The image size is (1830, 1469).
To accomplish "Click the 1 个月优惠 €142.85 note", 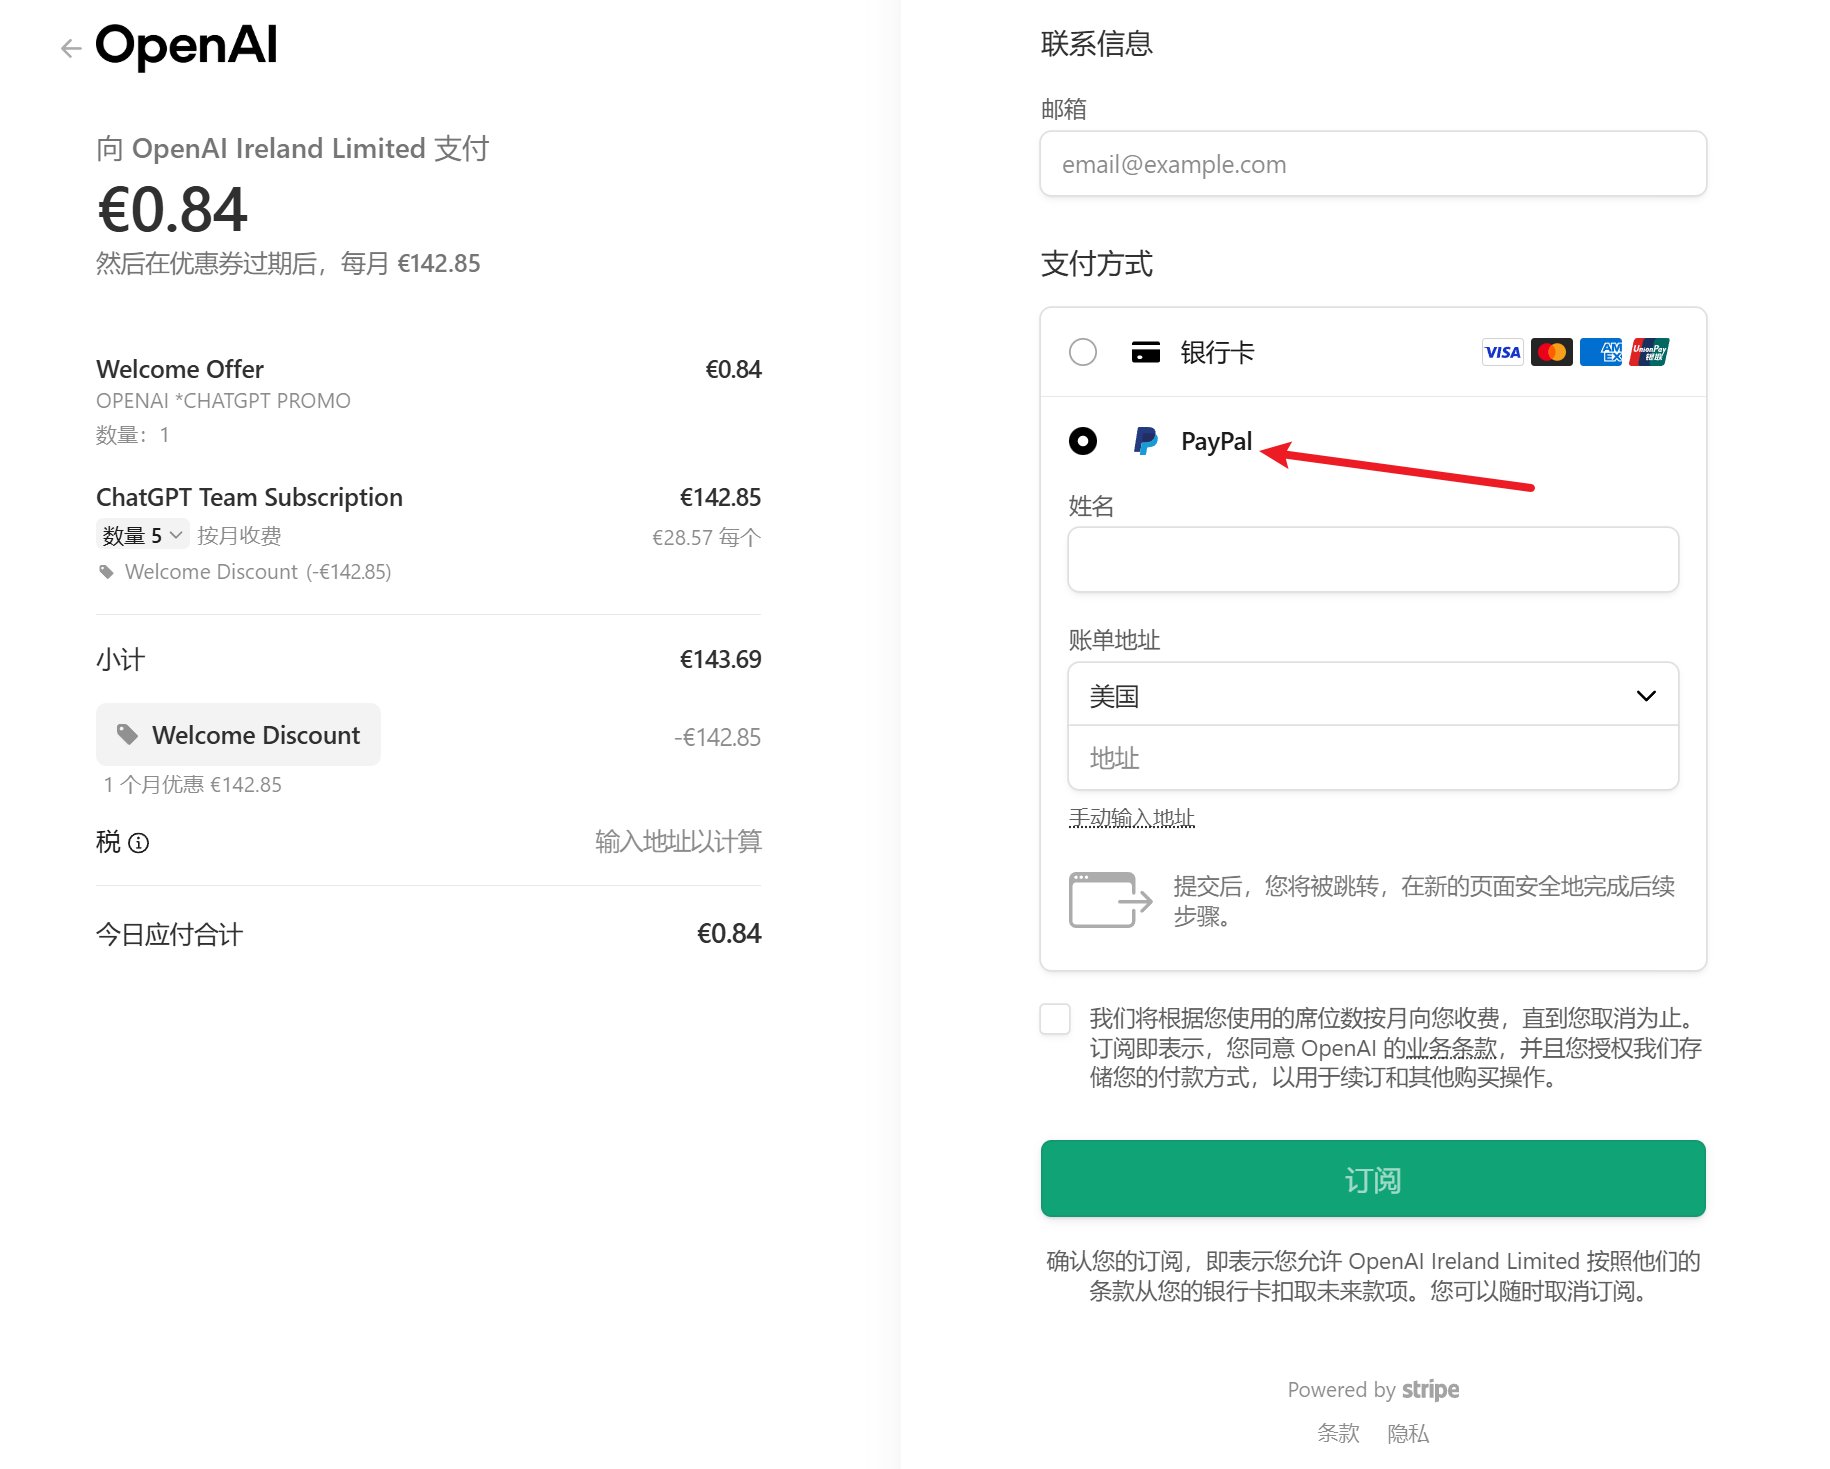I will (x=193, y=785).
